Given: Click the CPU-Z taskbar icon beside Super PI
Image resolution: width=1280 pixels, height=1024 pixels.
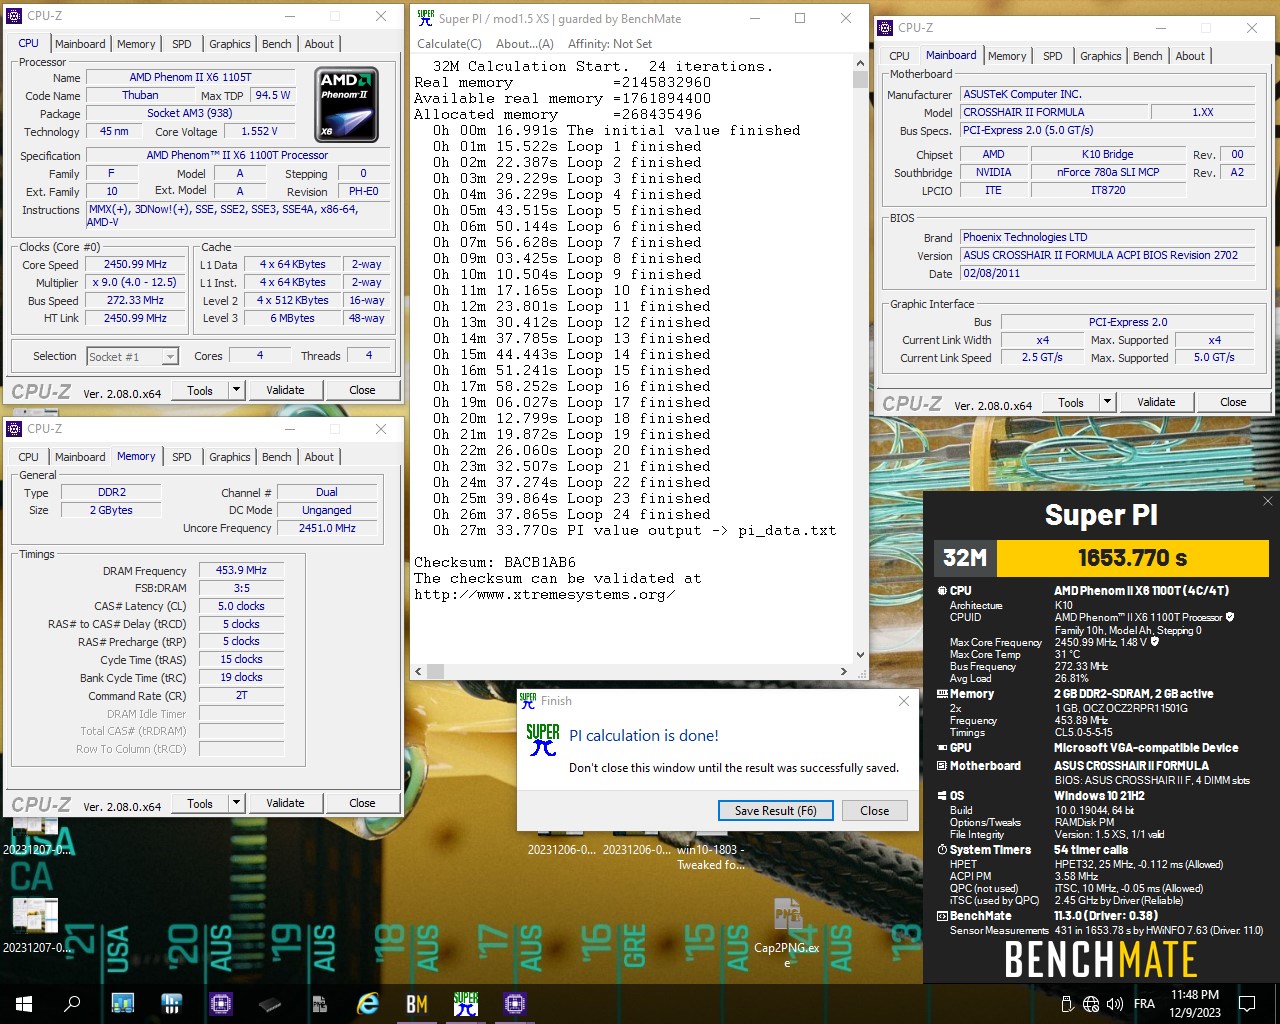Looking at the screenshot, I should 515,1003.
